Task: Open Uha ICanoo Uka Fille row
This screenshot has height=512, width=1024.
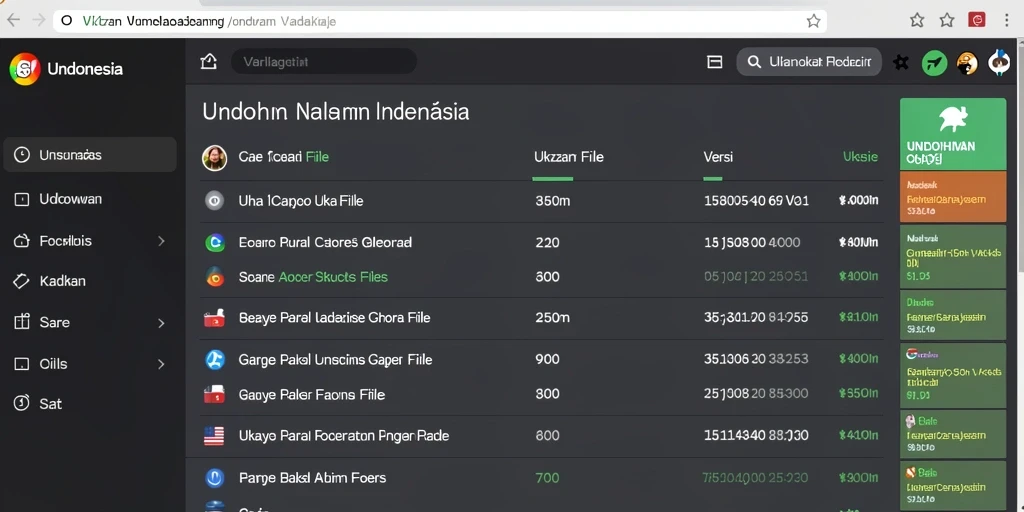Action: [x=541, y=201]
